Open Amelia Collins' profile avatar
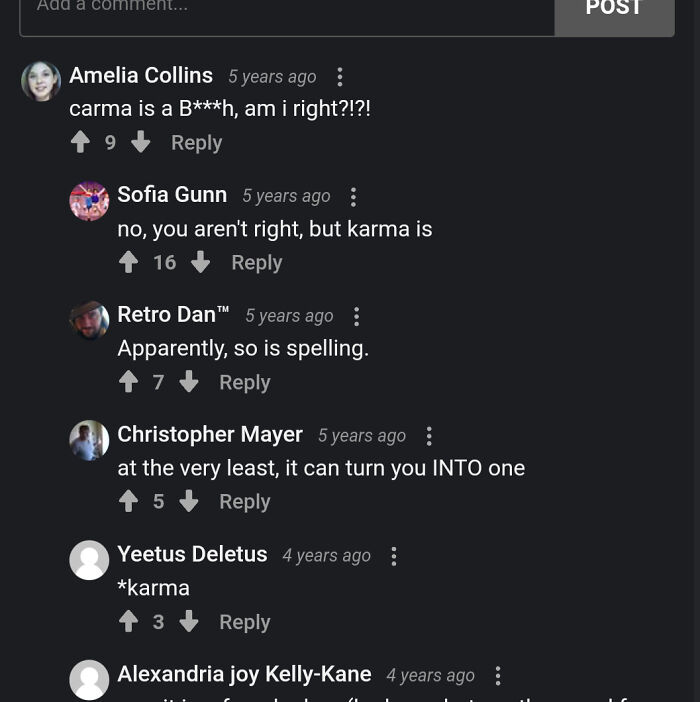The height and width of the screenshot is (702, 700). 41,81
